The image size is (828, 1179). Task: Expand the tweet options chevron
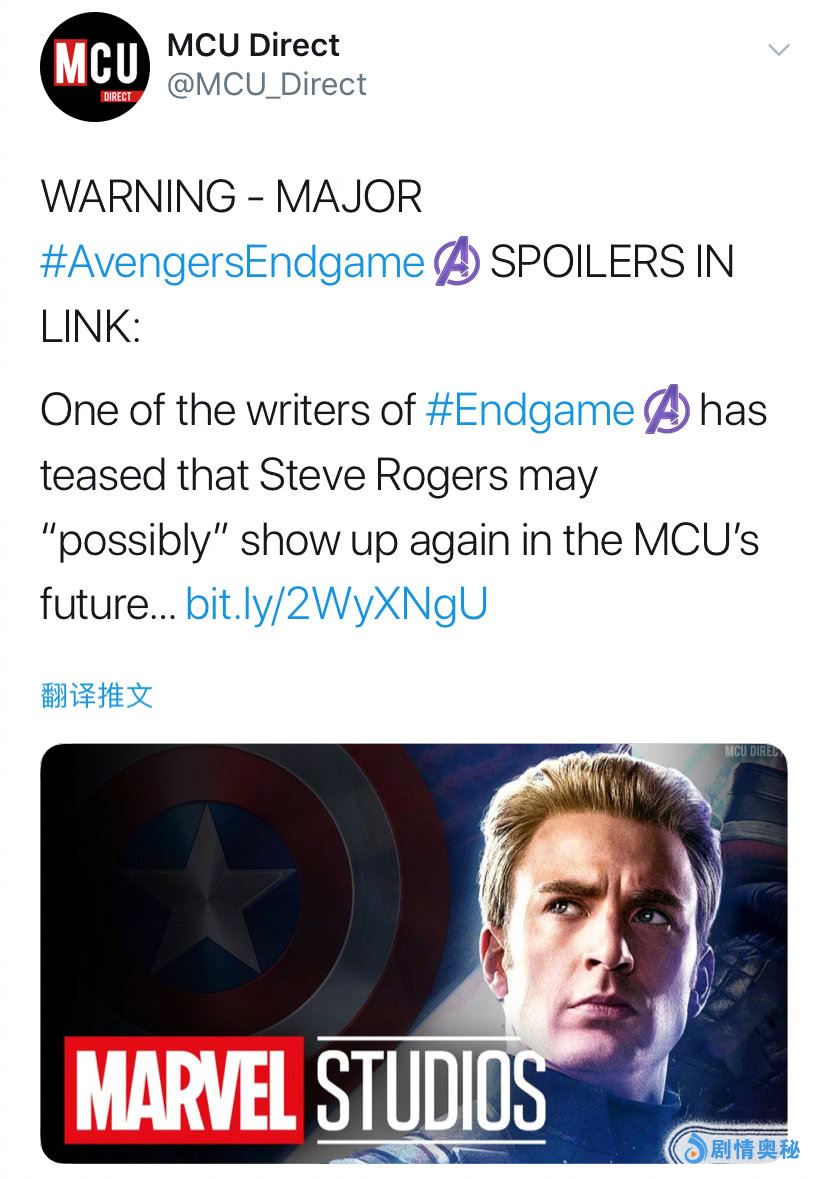tap(778, 49)
